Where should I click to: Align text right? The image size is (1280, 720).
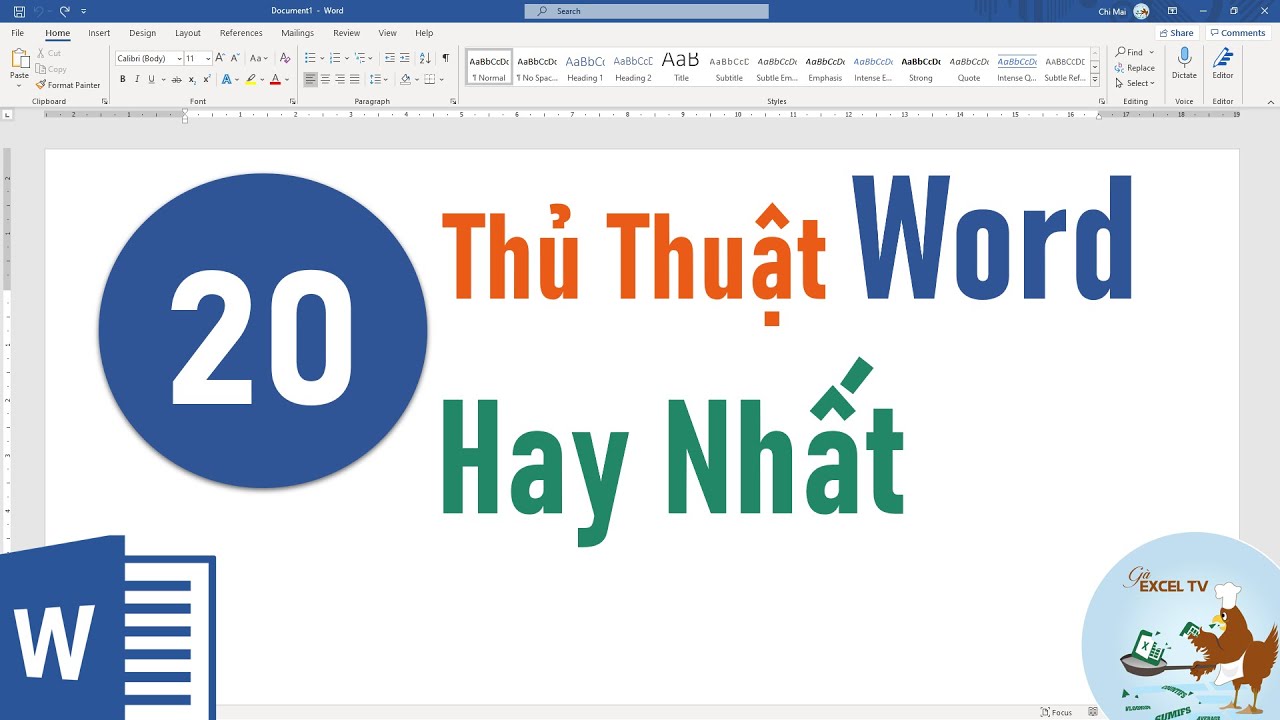click(340, 79)
